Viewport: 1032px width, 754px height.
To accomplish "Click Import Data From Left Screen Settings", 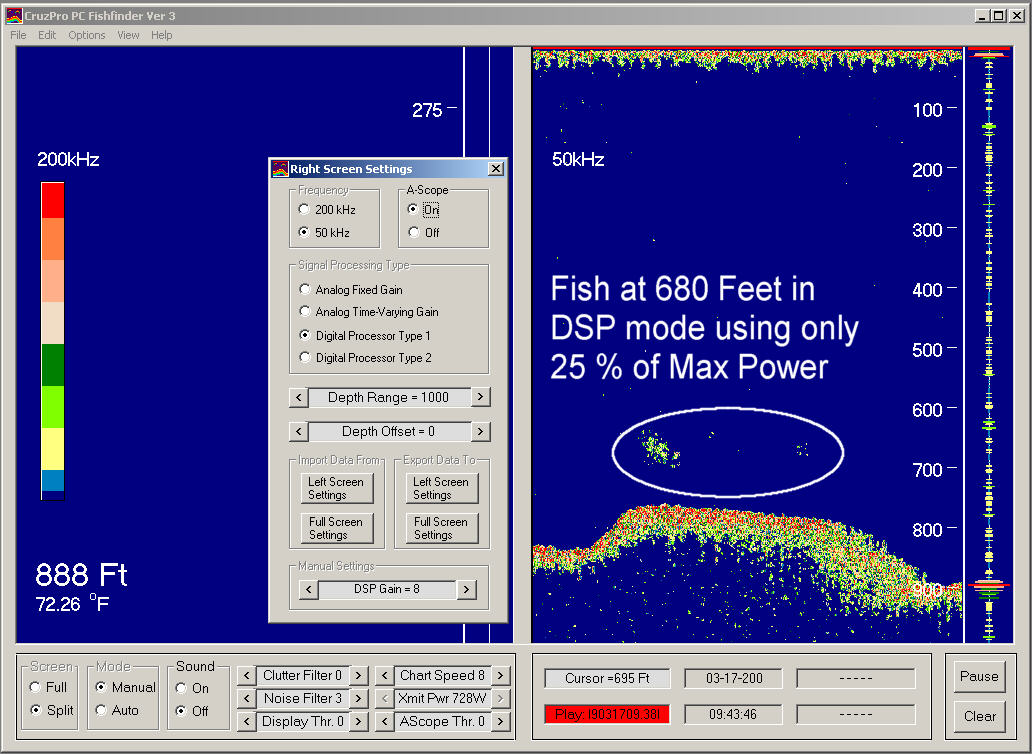I will [335, 488].
